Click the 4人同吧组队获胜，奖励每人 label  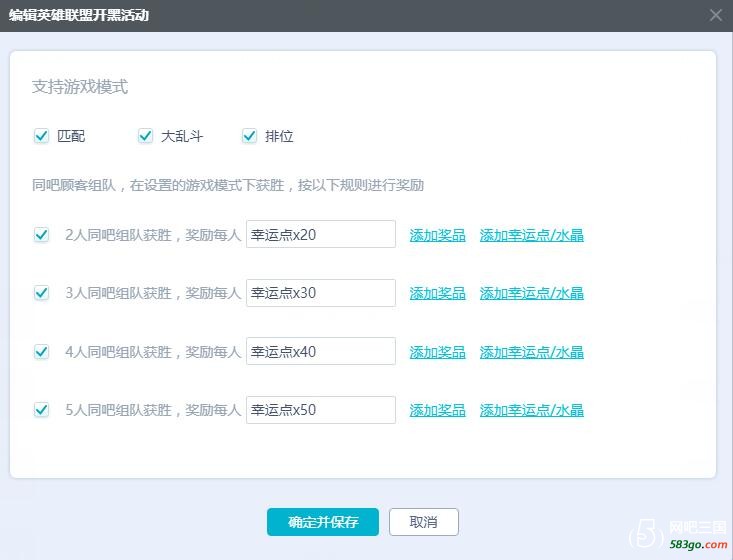[153, 352]
